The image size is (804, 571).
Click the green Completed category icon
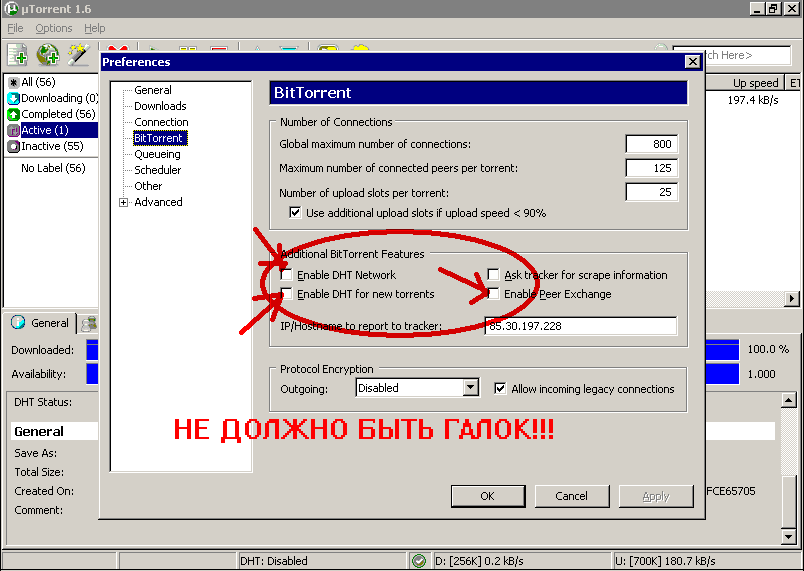[x=13, y=114]
